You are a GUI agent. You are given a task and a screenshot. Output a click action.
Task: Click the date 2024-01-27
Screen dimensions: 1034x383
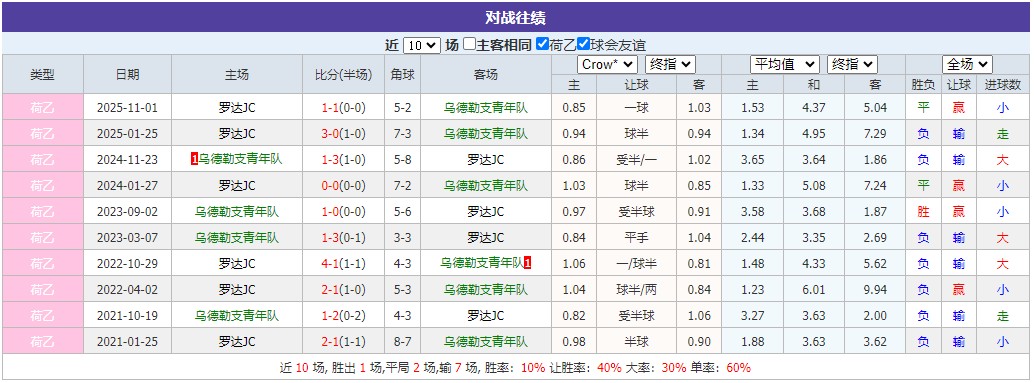[x=127, y=186]
